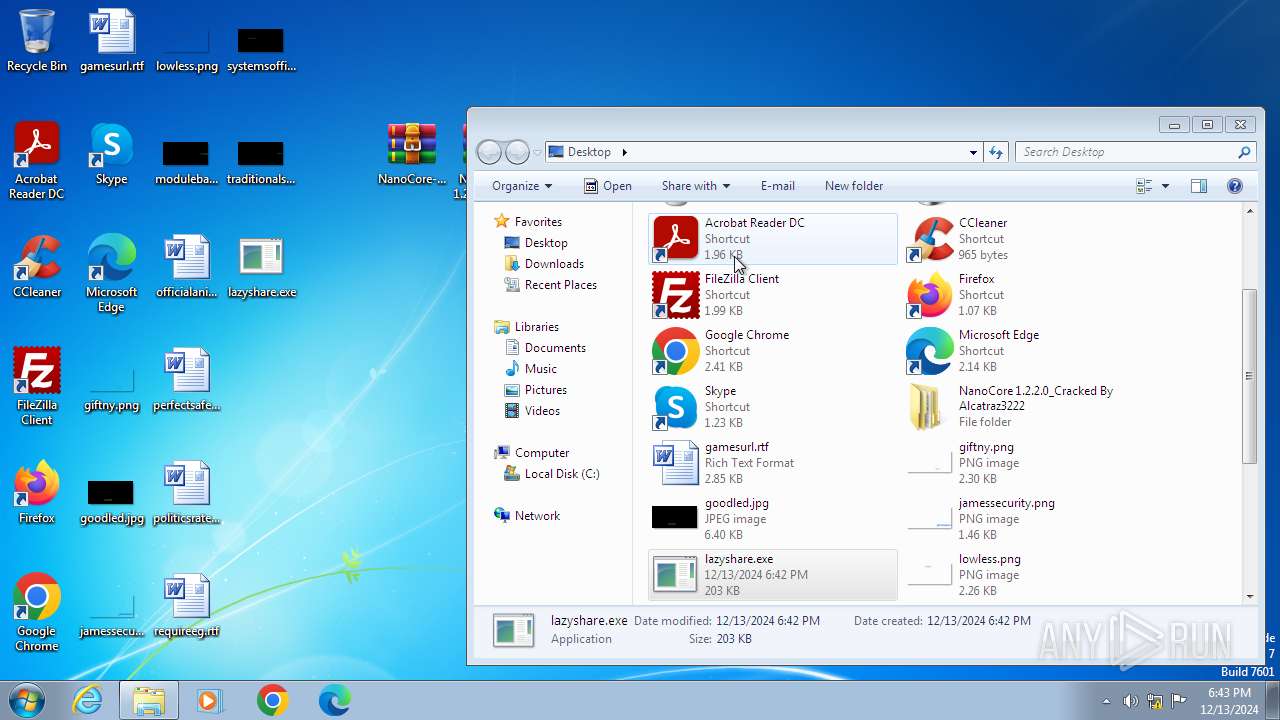Select gamesurl.rtf file in Explorer list
The image size is (1280, 720).
coord(772,463)
